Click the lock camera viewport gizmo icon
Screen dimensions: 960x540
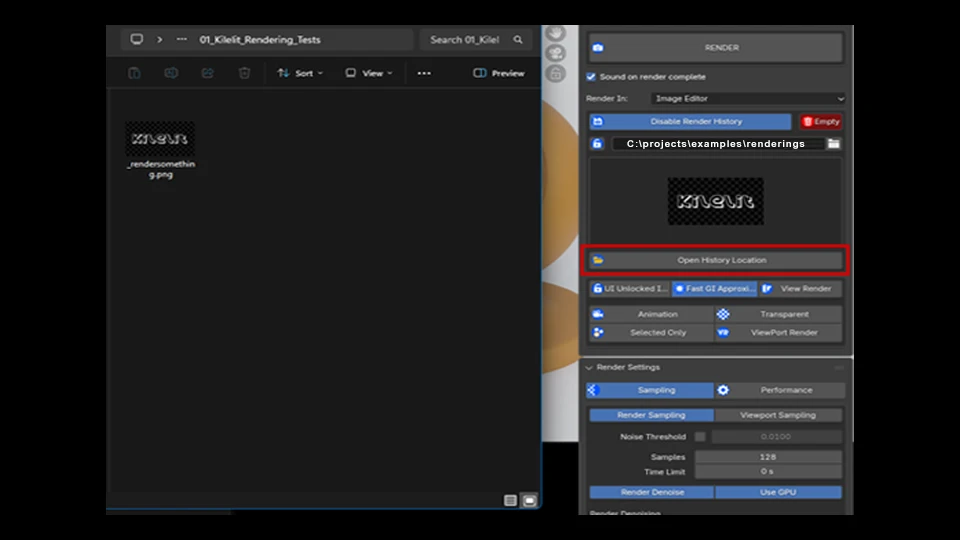coord(555,74)
